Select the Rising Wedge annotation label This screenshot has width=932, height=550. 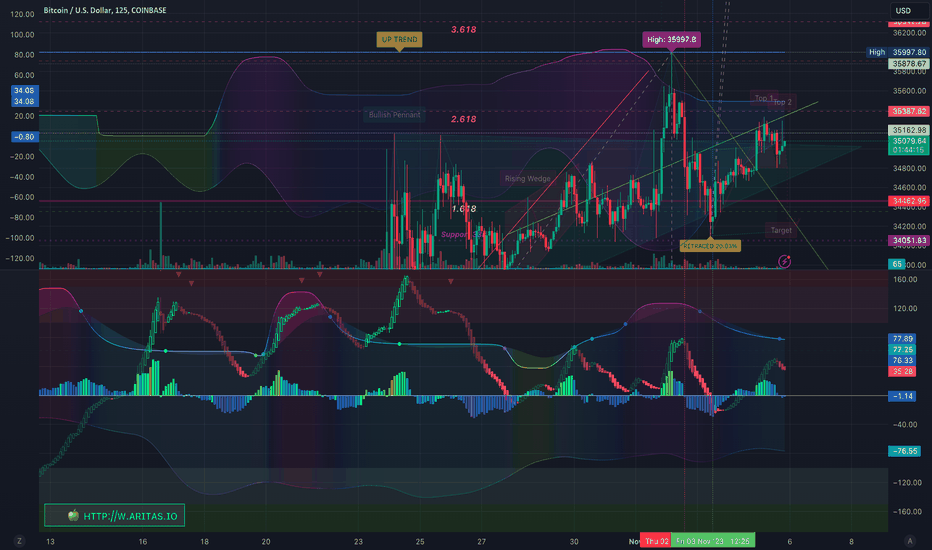coord(528,178)
